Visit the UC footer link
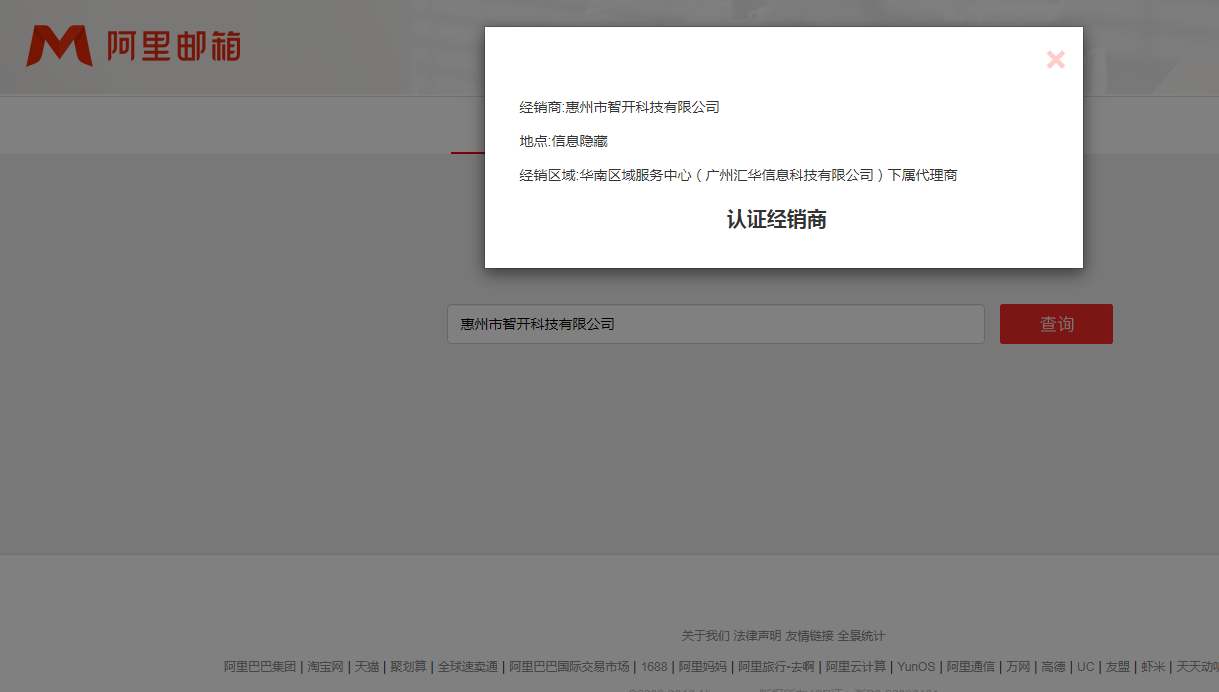This screenshot has width=1219, height=692. pos(1085,667)
